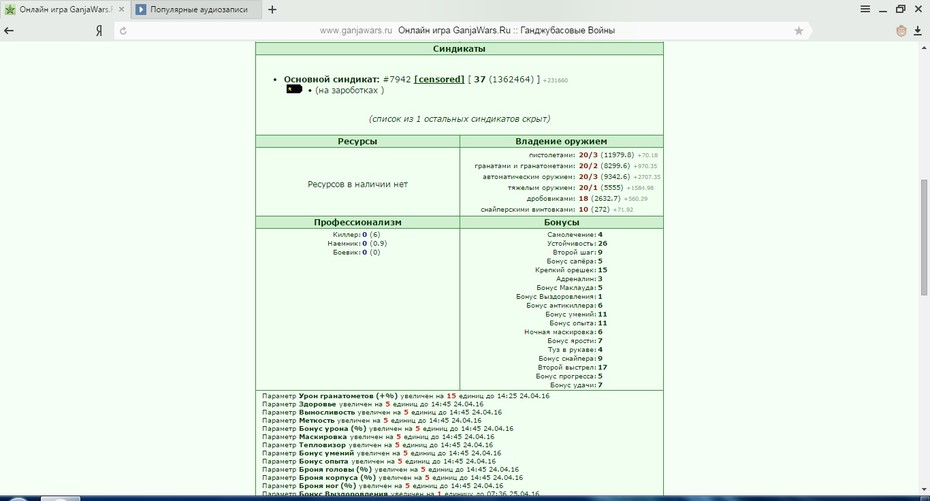
Task: Click the 'Бонус удачи: 7' row
Action: pyautogui.click(x=576, y=386)
